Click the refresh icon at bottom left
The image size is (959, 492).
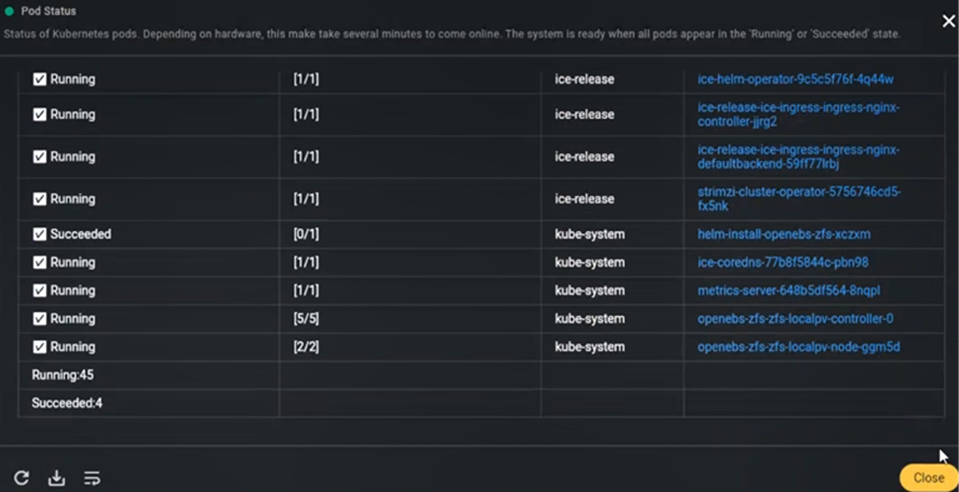click(21, 478)
